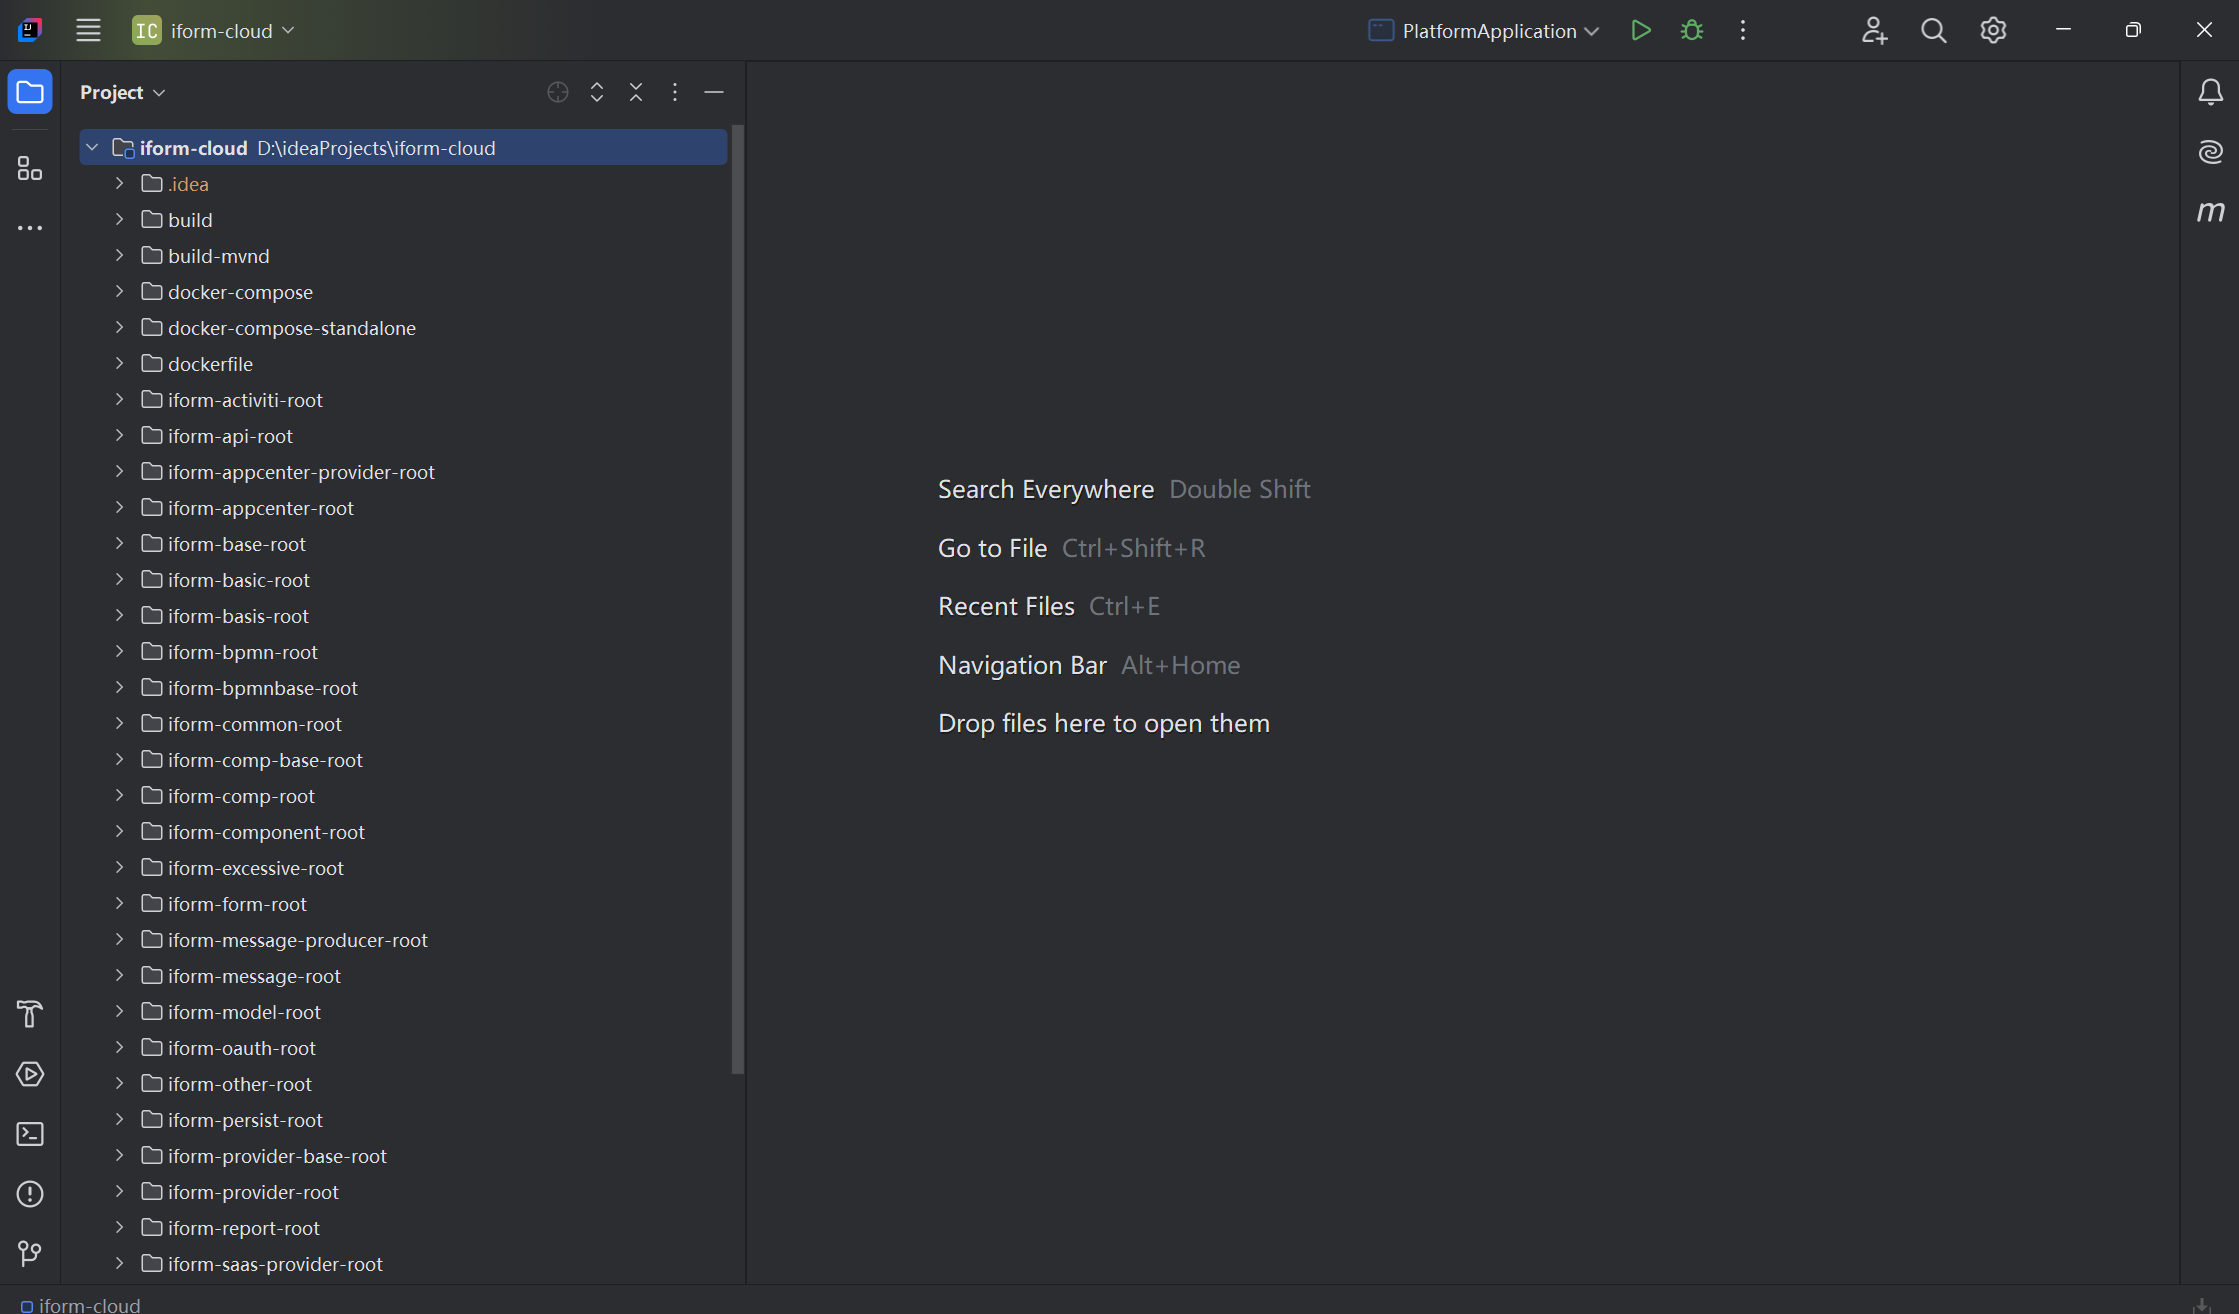Viewport: 2239px width, 1314px height.
Task: Run PlatformApplication with the green play icon
Action: (1640, 30)
